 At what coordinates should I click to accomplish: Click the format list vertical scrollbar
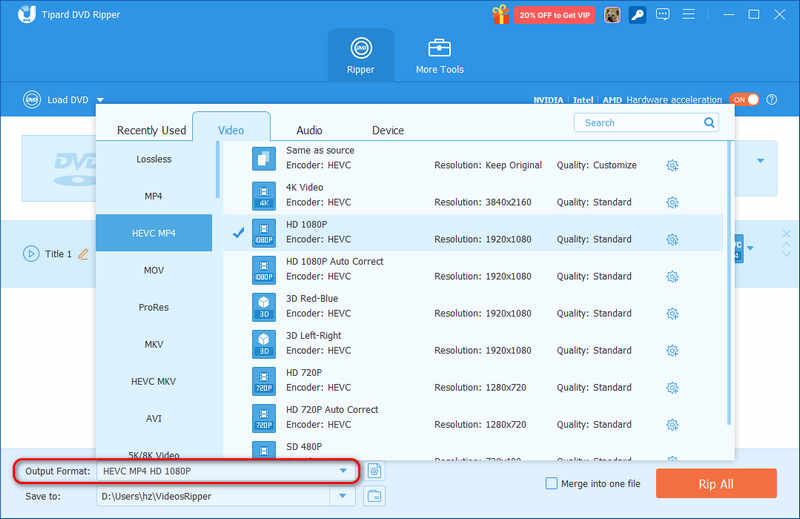pyautogui.click(x=729, y=282)
